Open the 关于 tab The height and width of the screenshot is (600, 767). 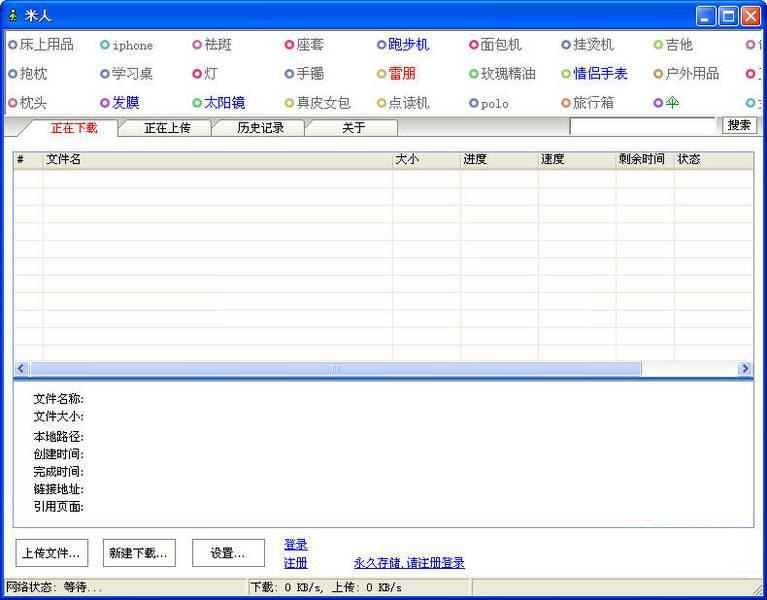tap(353, 128)
